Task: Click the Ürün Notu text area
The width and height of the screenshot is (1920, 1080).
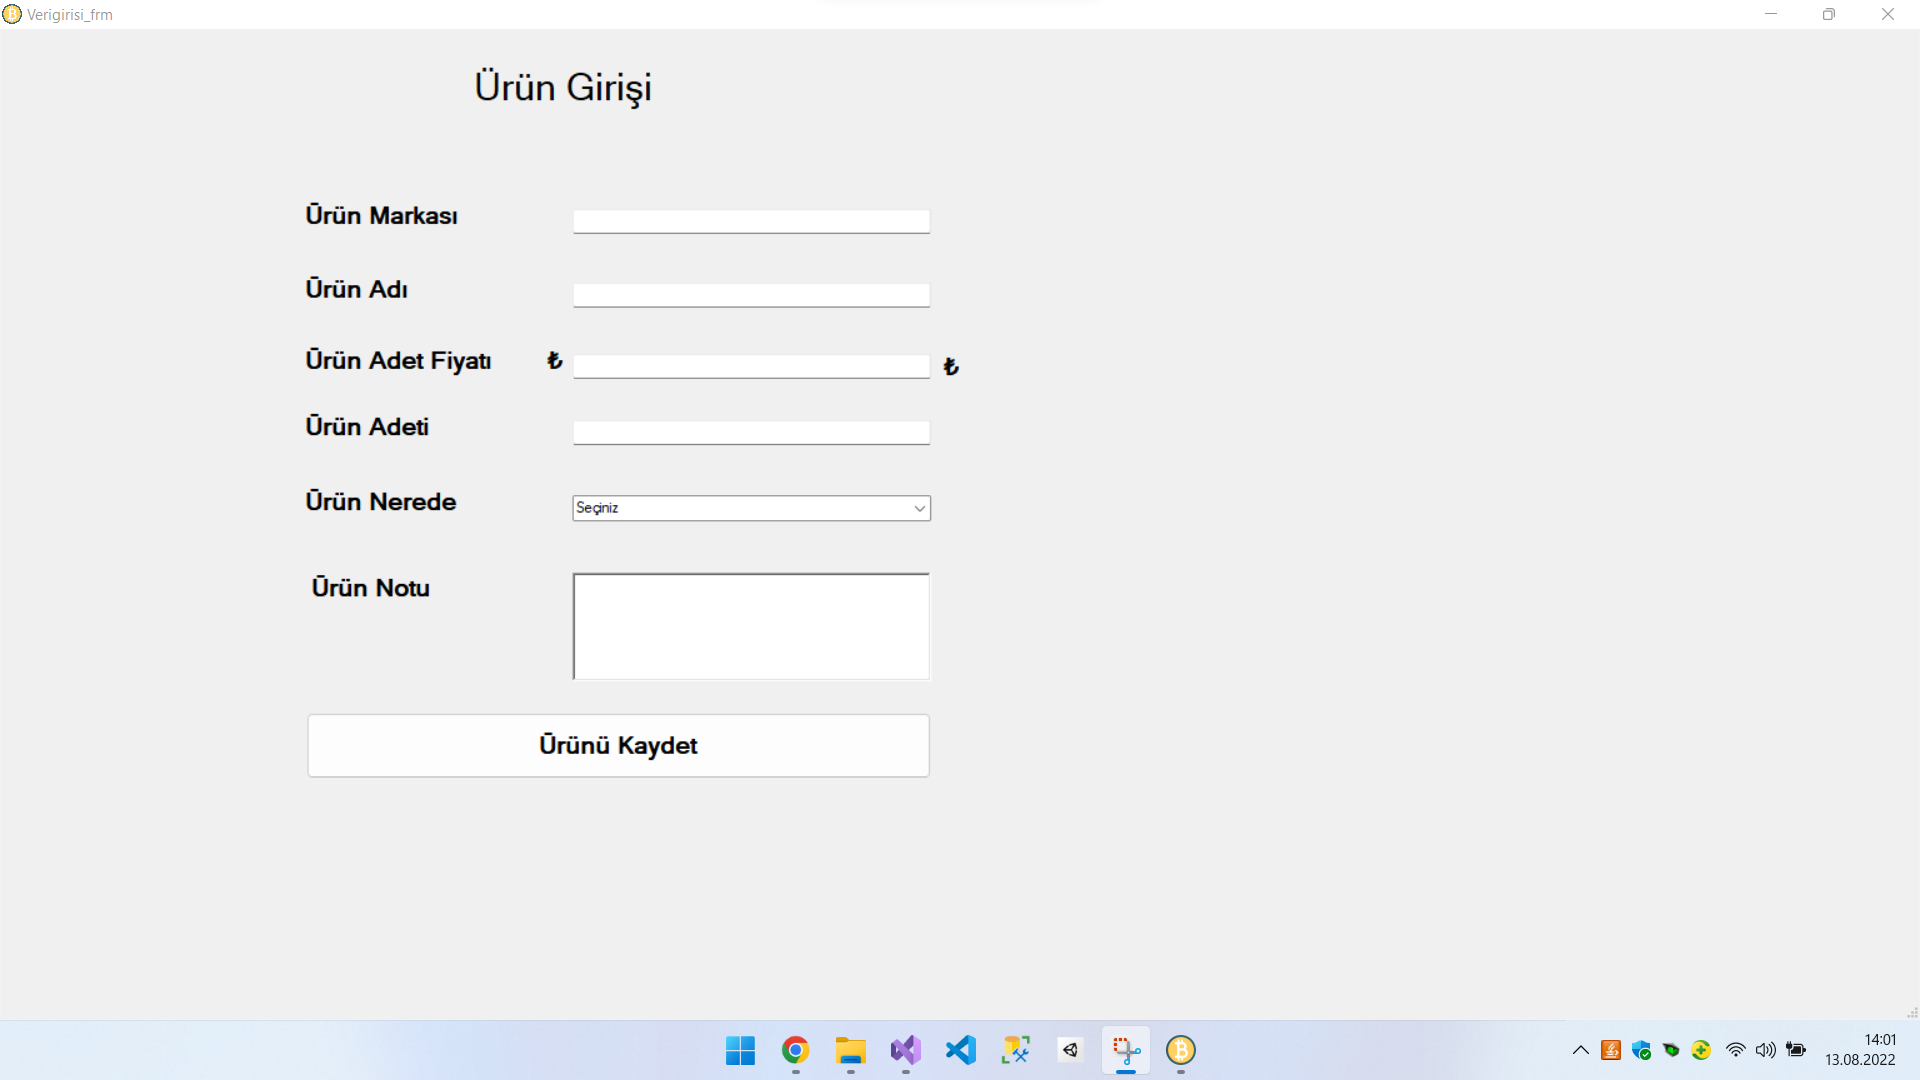Action: [750, 625]
